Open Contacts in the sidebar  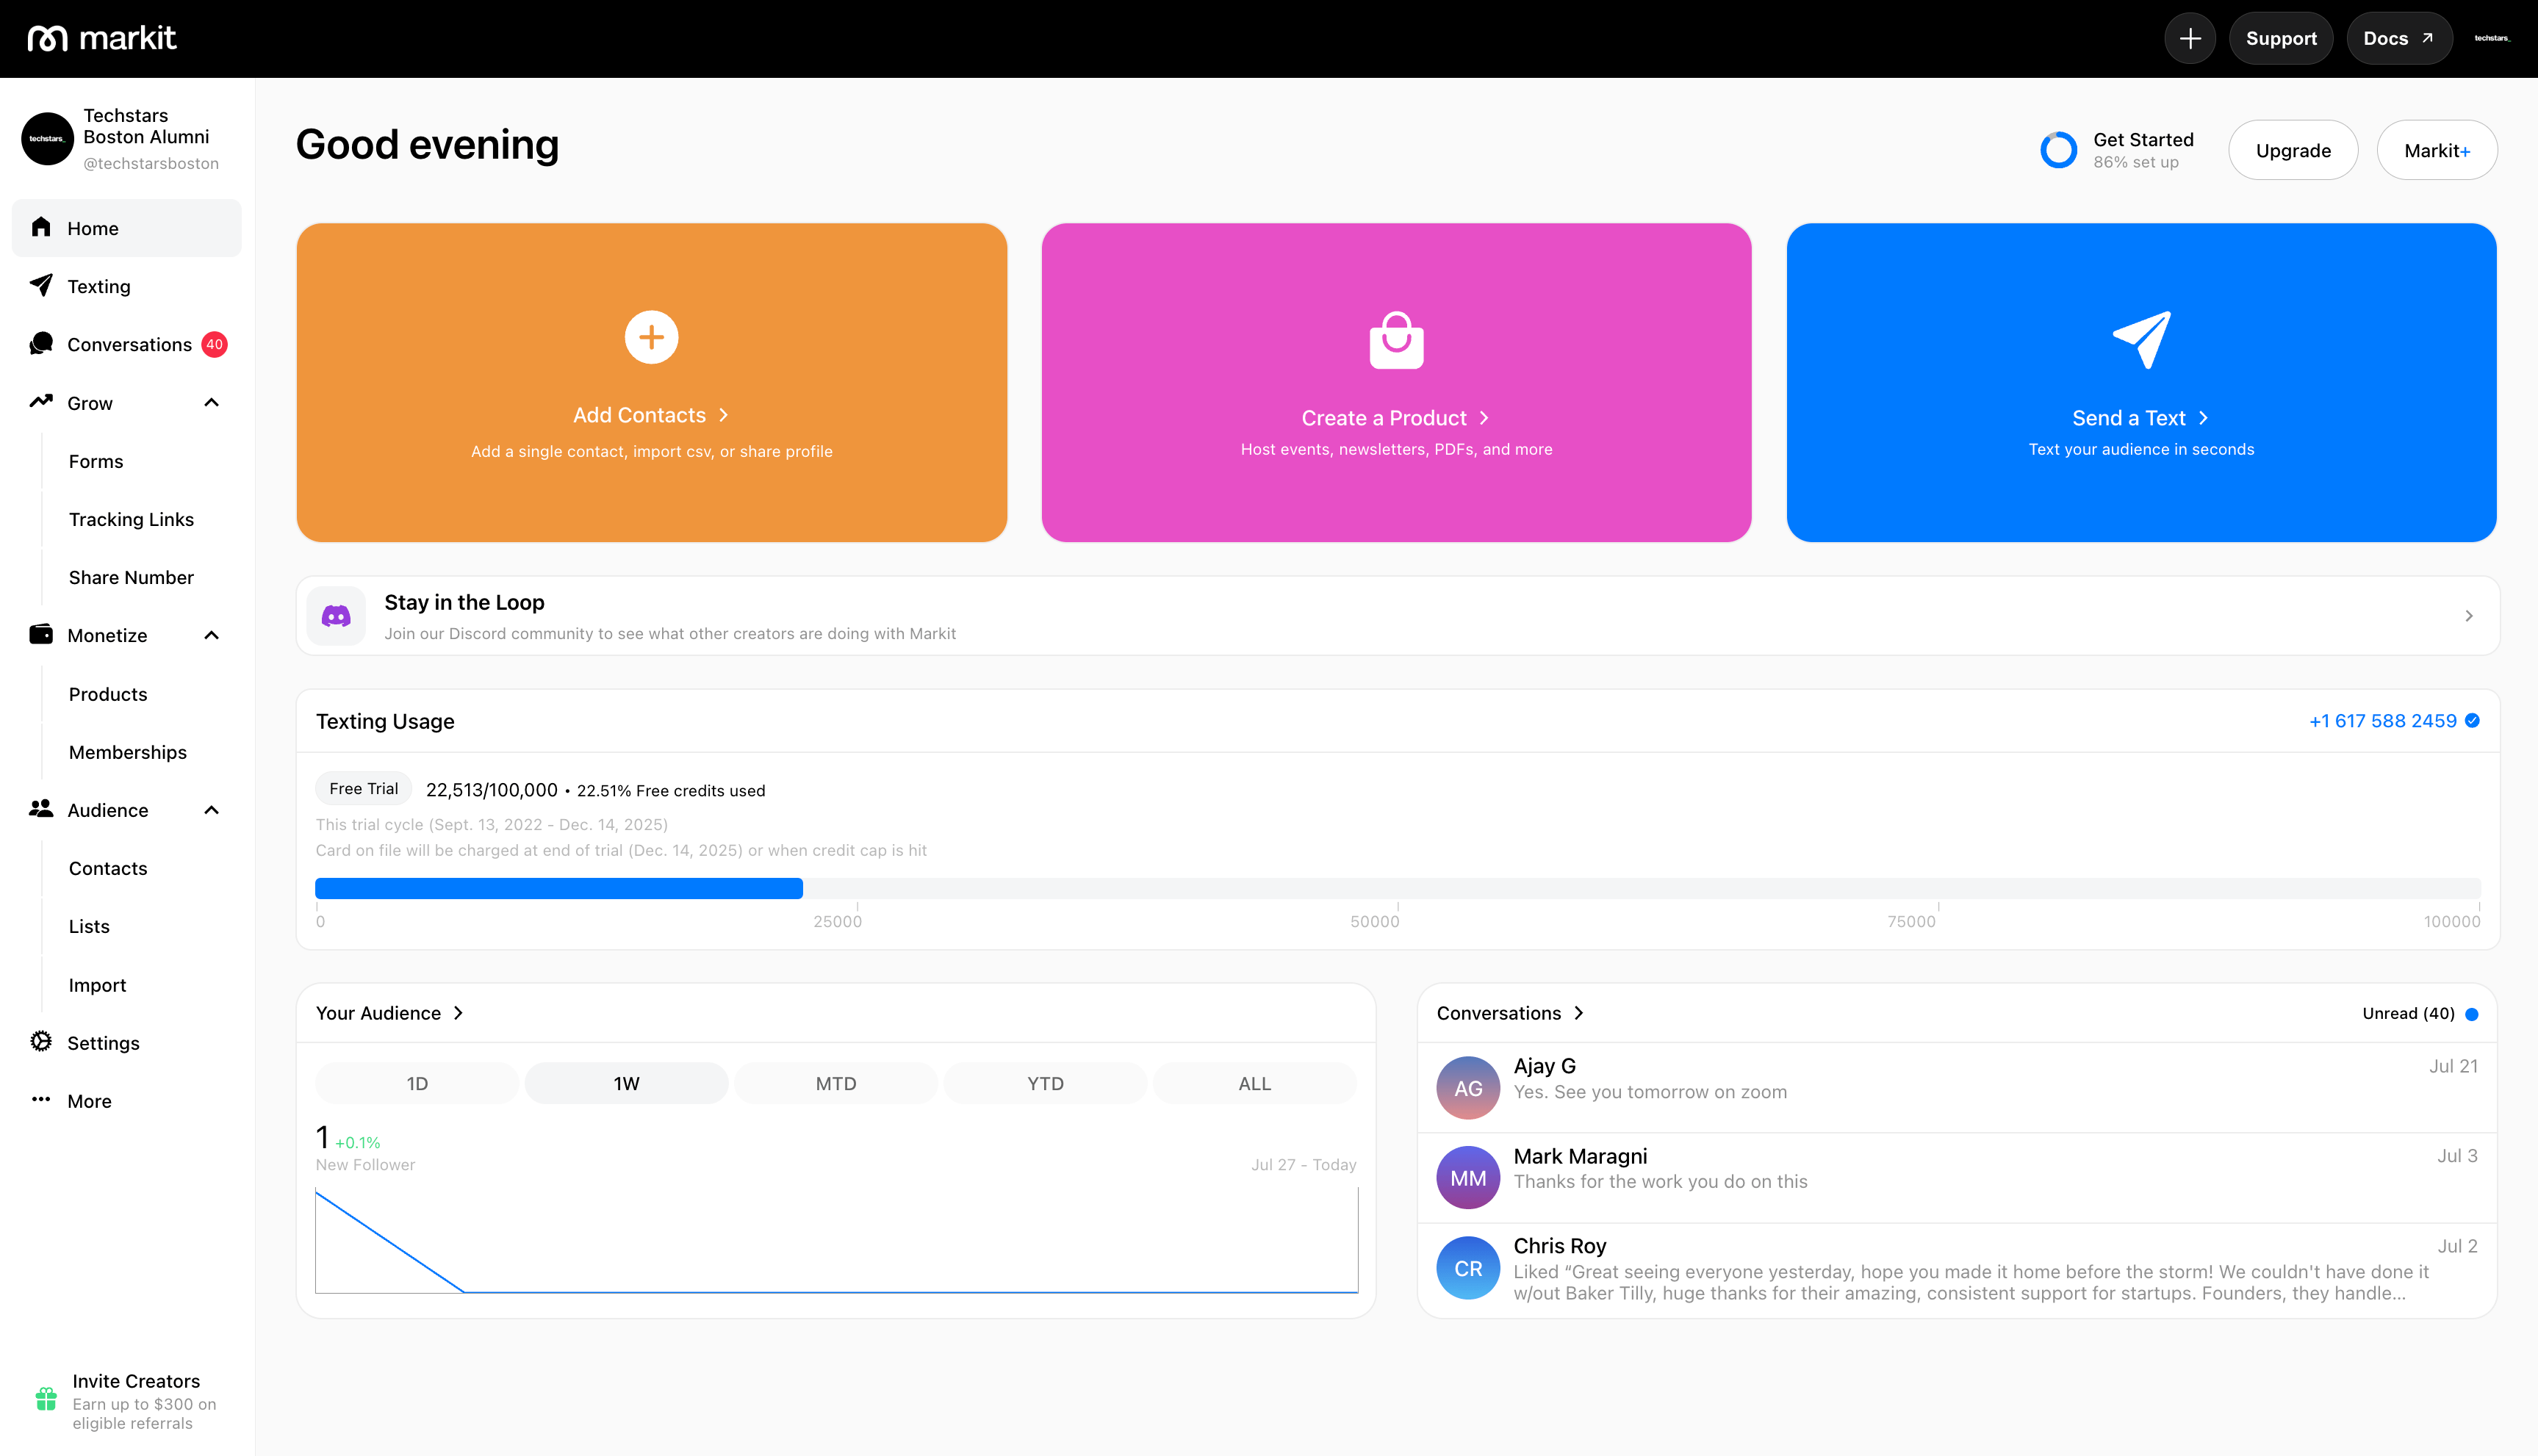(108, 868)
